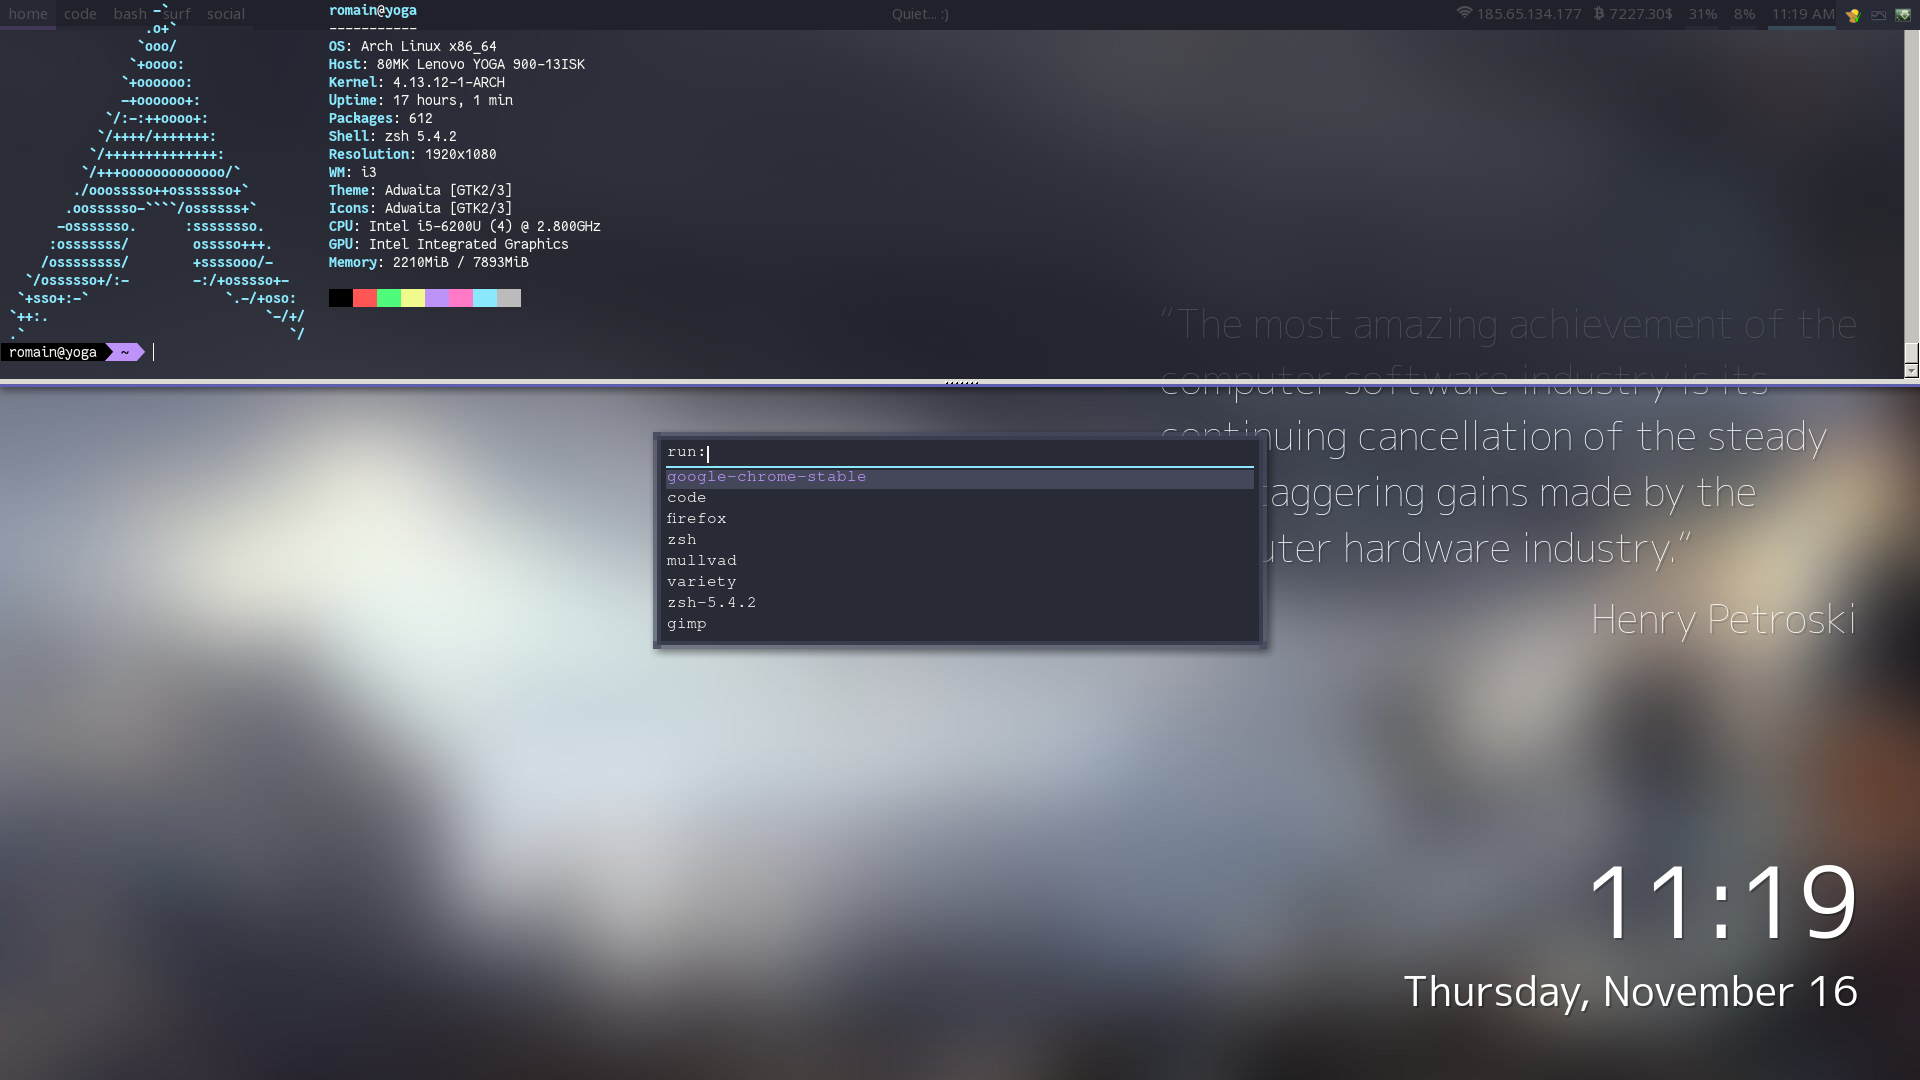This screenshot has width=1920, height=1080.
Task: Select gimp entry in launcher
Action: [687, 624]
